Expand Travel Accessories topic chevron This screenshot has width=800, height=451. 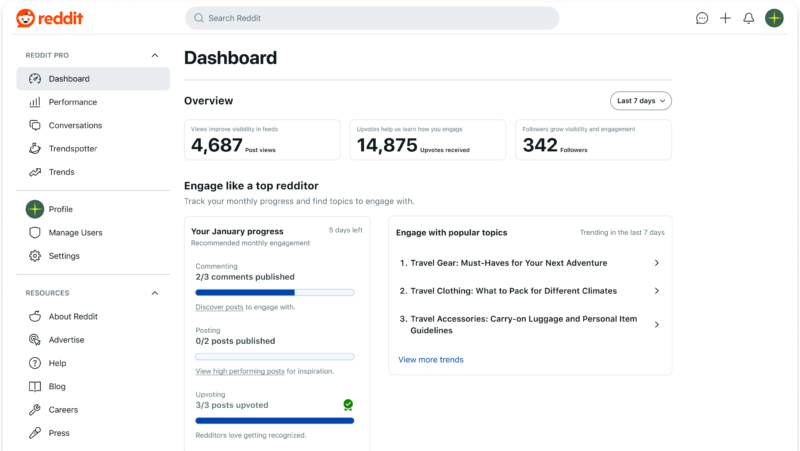pos(657,324)
